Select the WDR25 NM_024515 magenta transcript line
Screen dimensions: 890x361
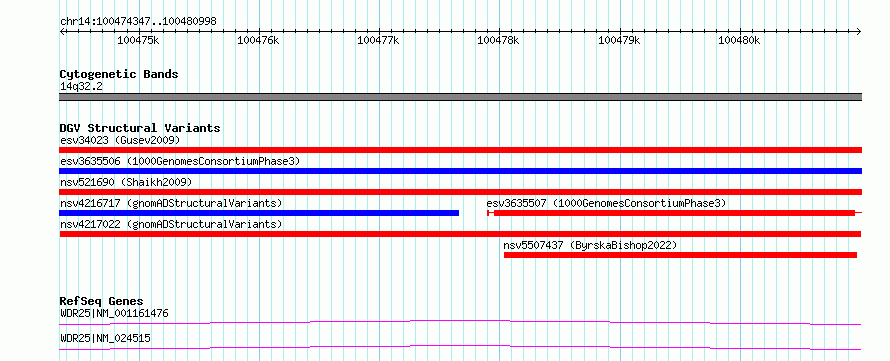(x=460, y=347)
